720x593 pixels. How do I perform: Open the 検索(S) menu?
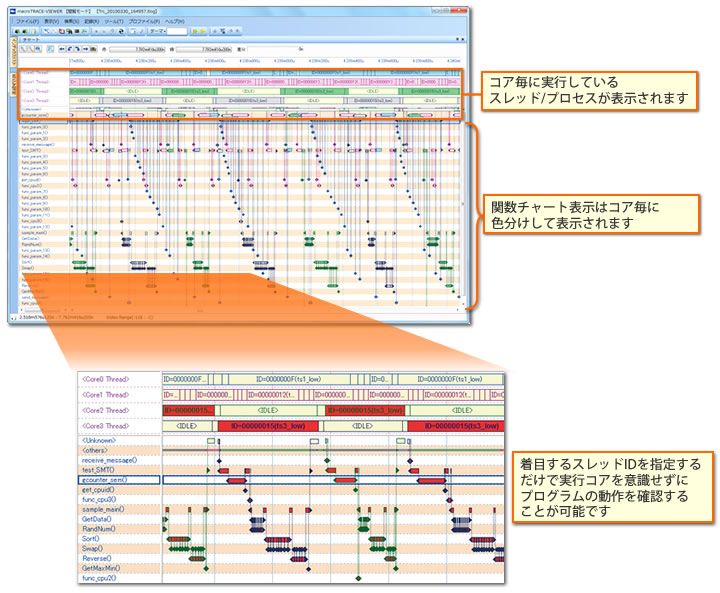tap(71, 22)
